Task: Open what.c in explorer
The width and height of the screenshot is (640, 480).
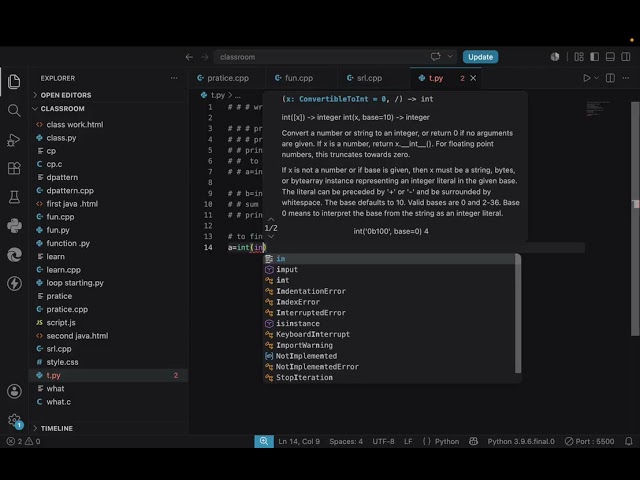Action: [108, 402]
